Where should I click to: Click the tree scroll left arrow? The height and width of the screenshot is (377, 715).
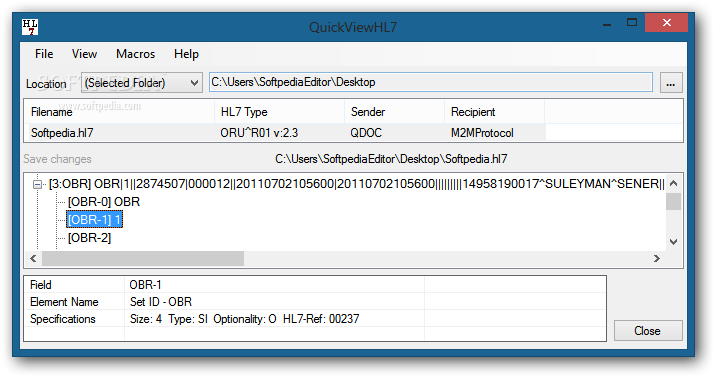[33, 258]
